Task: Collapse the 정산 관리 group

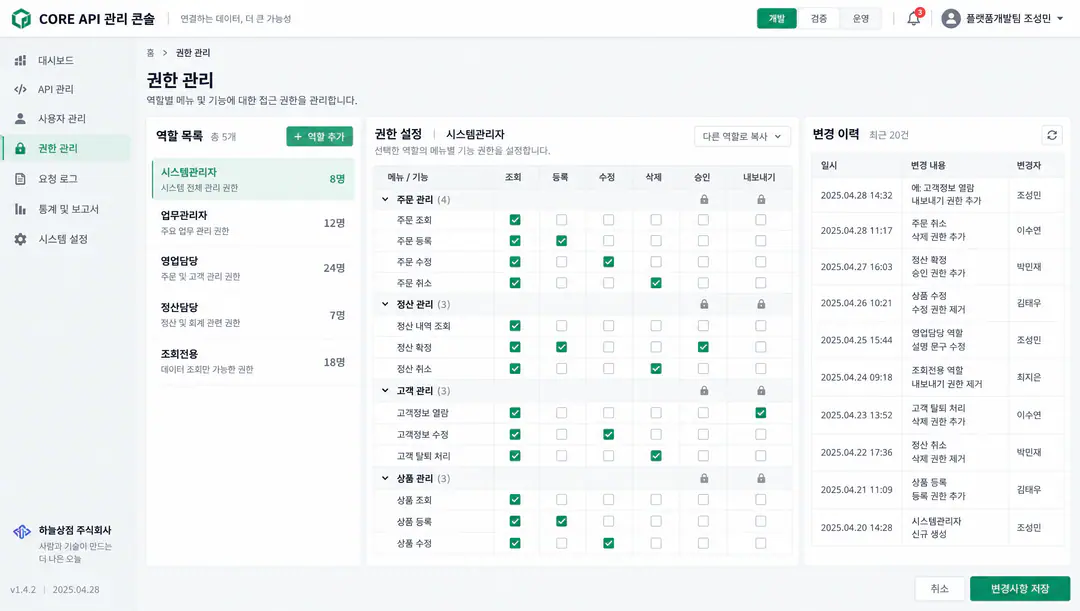Action: [x=385, y=304]
